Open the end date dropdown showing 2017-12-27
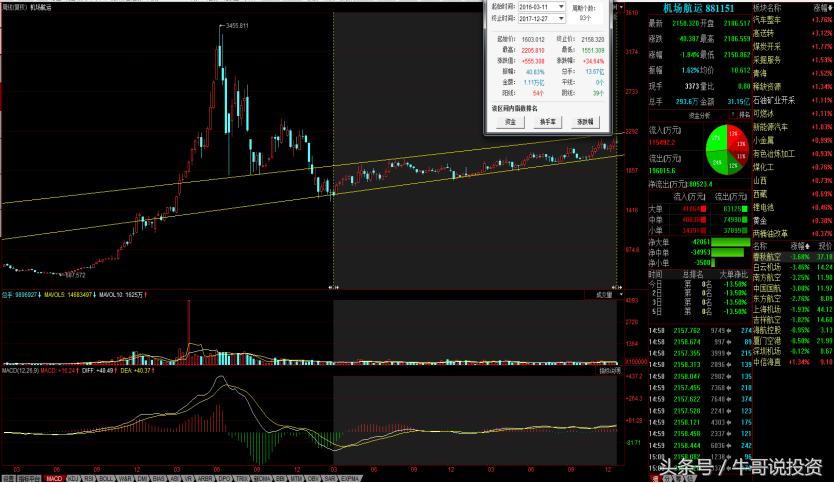Image resolution: width=834 pixels, height=483 pixels. 561,19
